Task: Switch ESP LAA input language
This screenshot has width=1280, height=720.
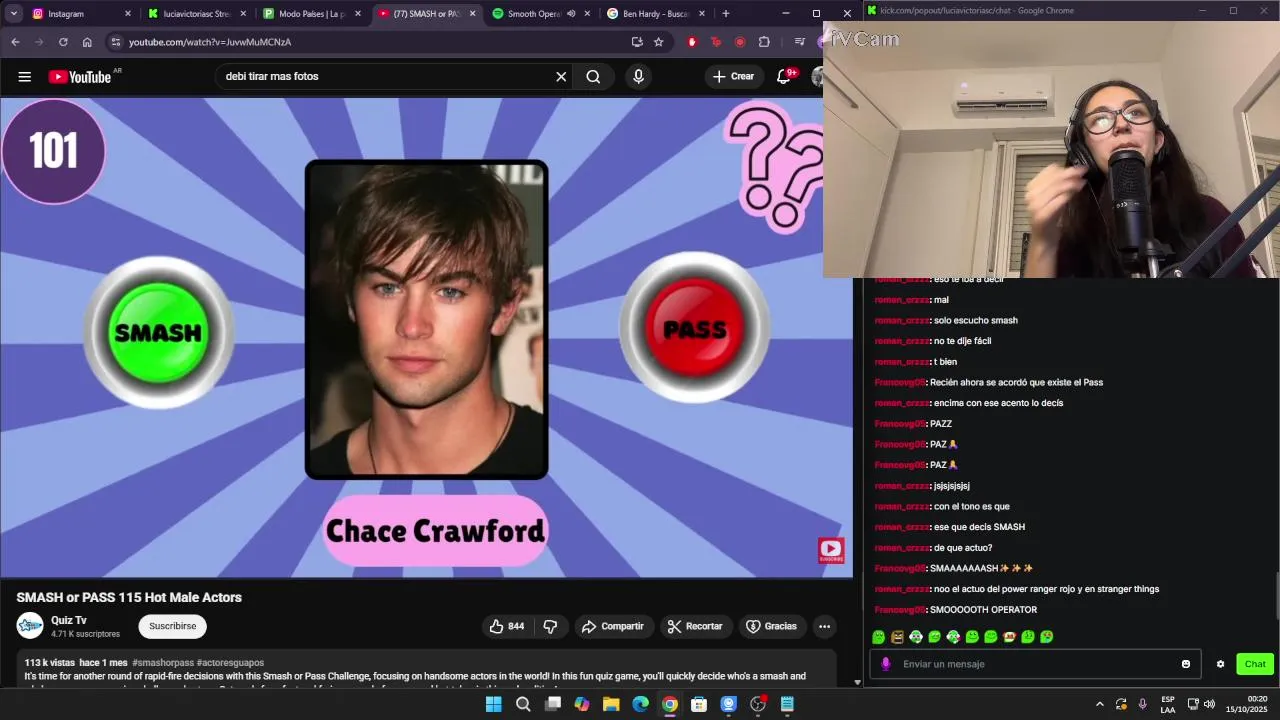Action: click(1168, 704)
